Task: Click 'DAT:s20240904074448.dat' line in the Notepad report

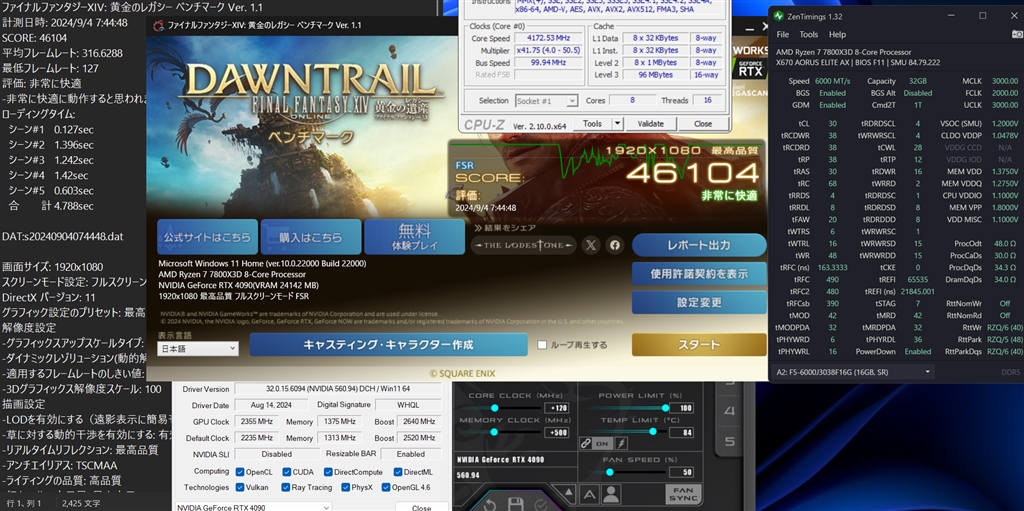Action: (x=63, y=237)
